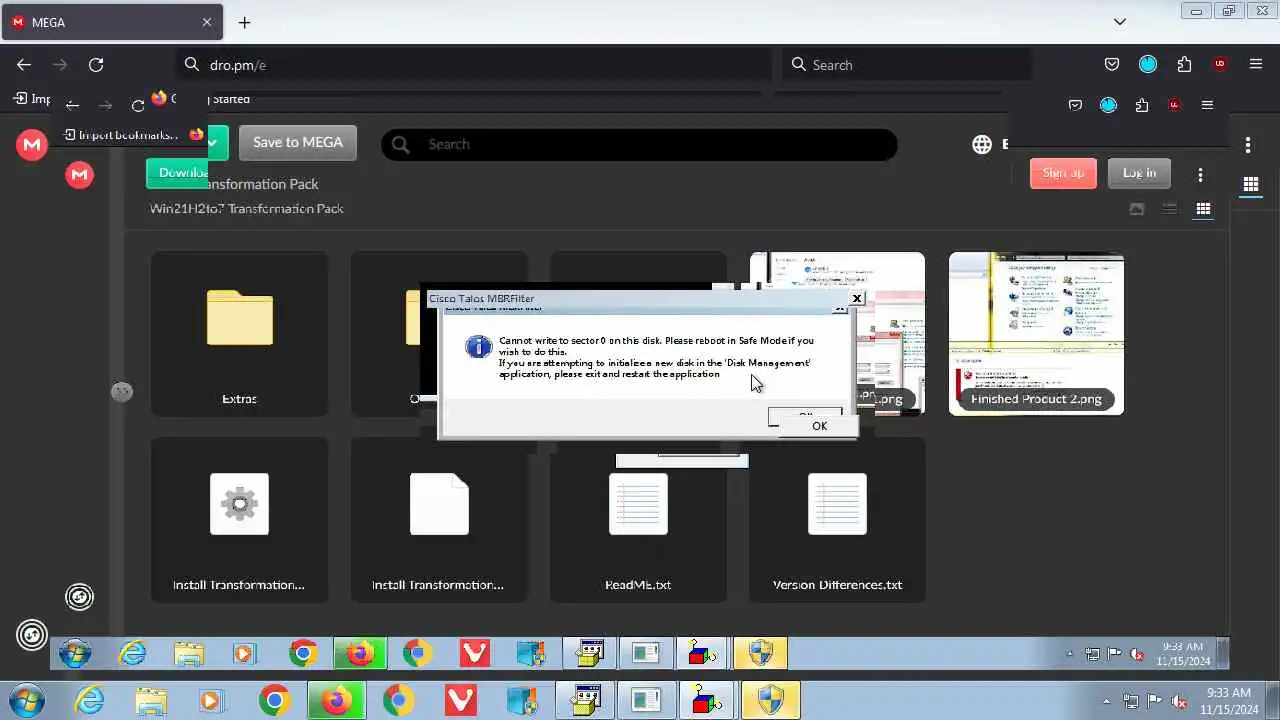Reload the page from main Firefox toolbar
The width and height of the screenshot is (1280, 720).
coord(96,64)
